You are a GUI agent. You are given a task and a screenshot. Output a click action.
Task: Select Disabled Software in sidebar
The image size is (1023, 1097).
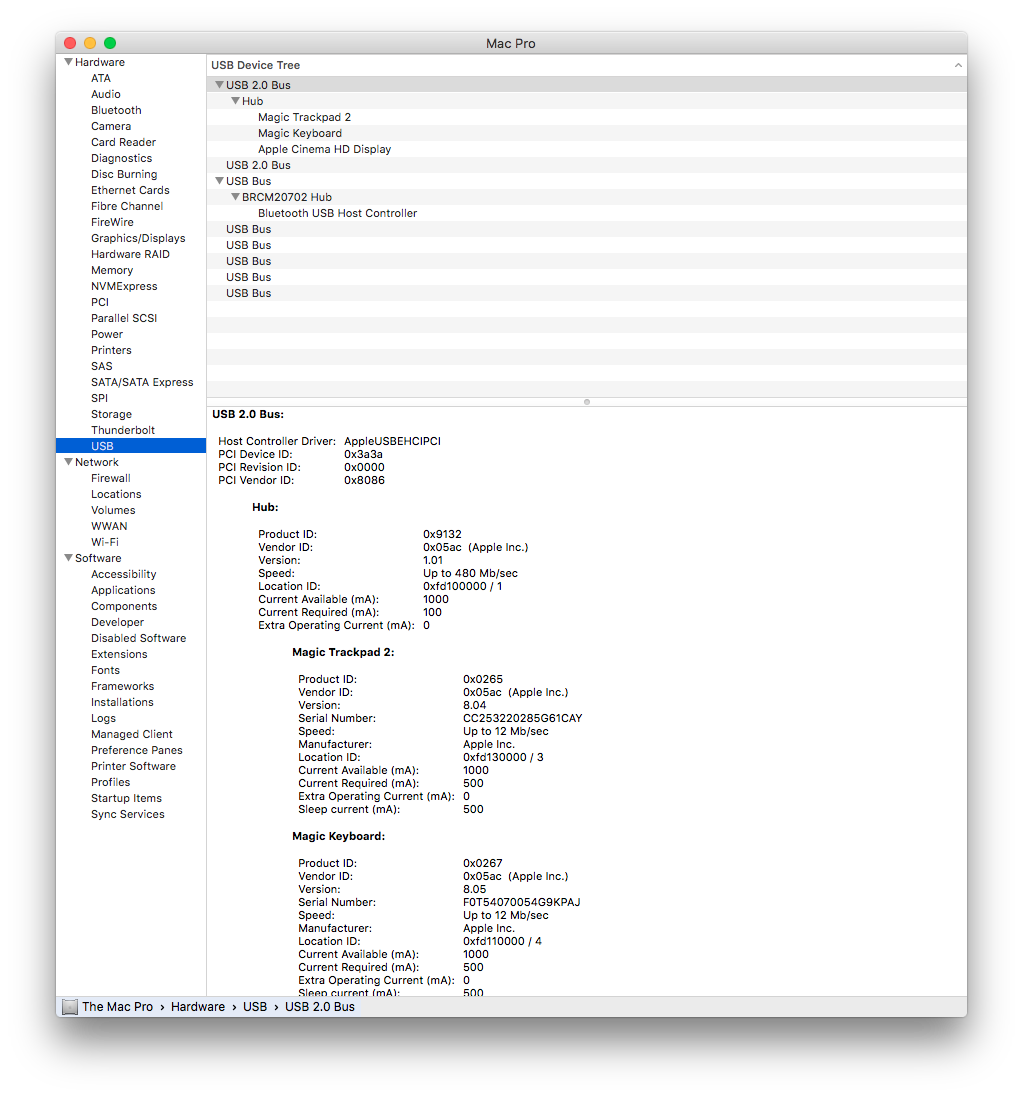139,638
